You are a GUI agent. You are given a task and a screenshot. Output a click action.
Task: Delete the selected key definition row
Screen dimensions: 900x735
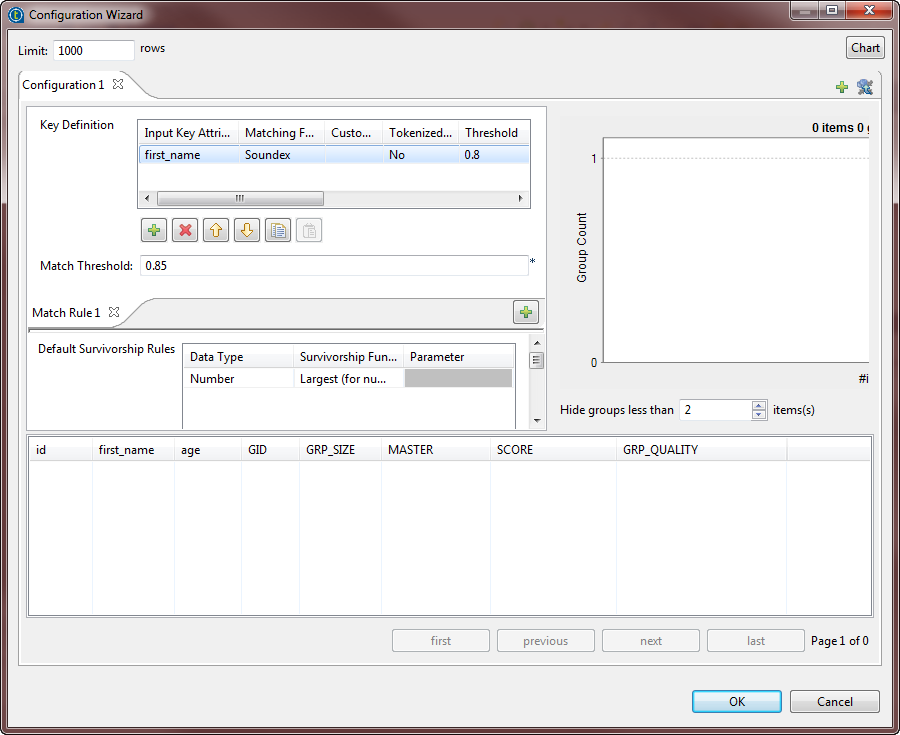(185, 231)
